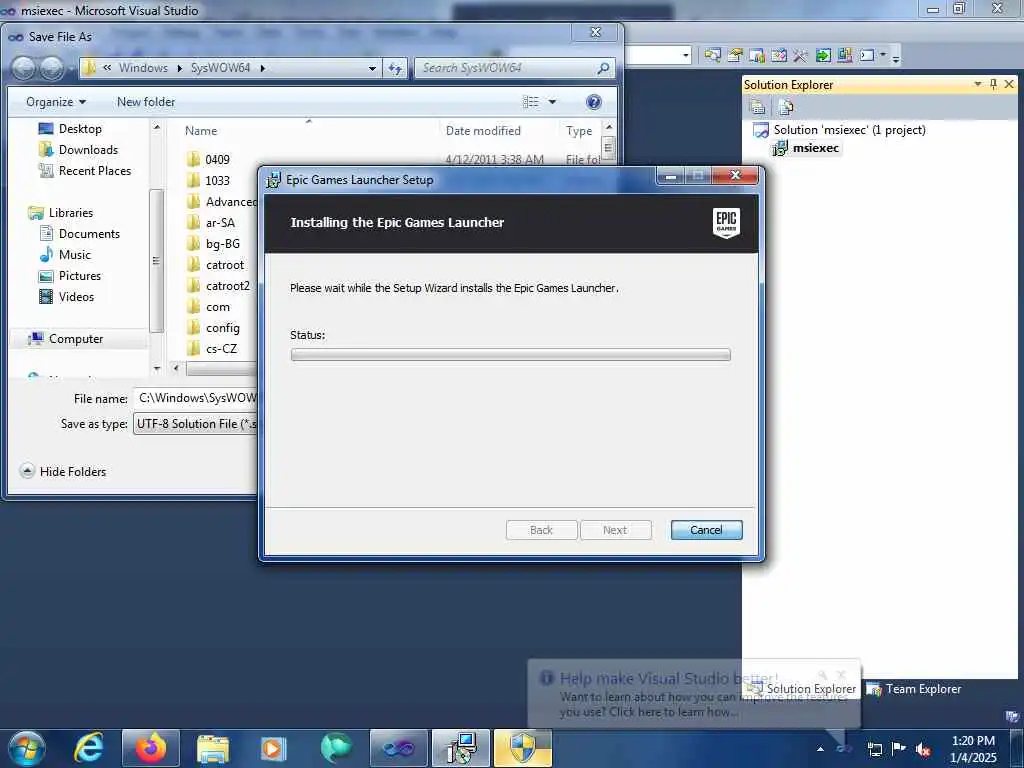Toggle the Solution Explorer auto-hide pin
The height and width of the screenshot is (768, 1024).
tap(993, 84)
